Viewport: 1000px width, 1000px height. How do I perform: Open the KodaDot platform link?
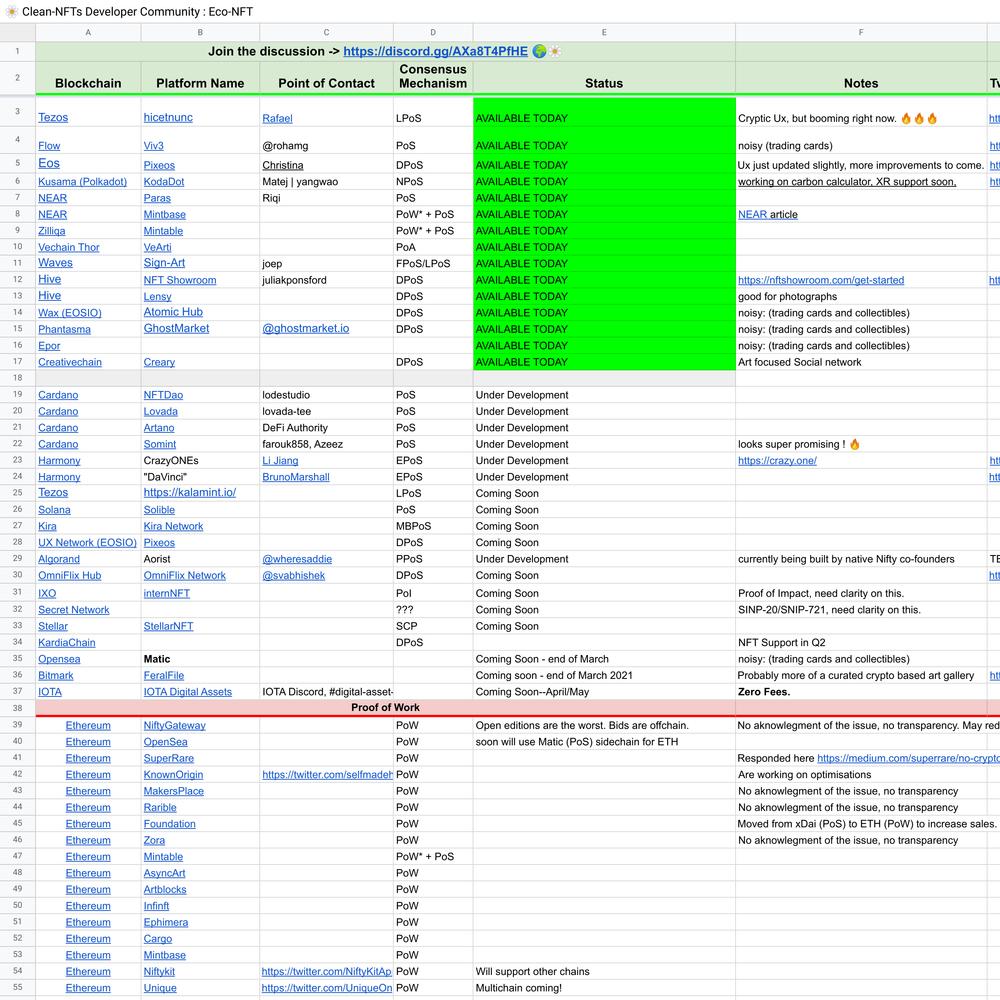tap(164, 182)
